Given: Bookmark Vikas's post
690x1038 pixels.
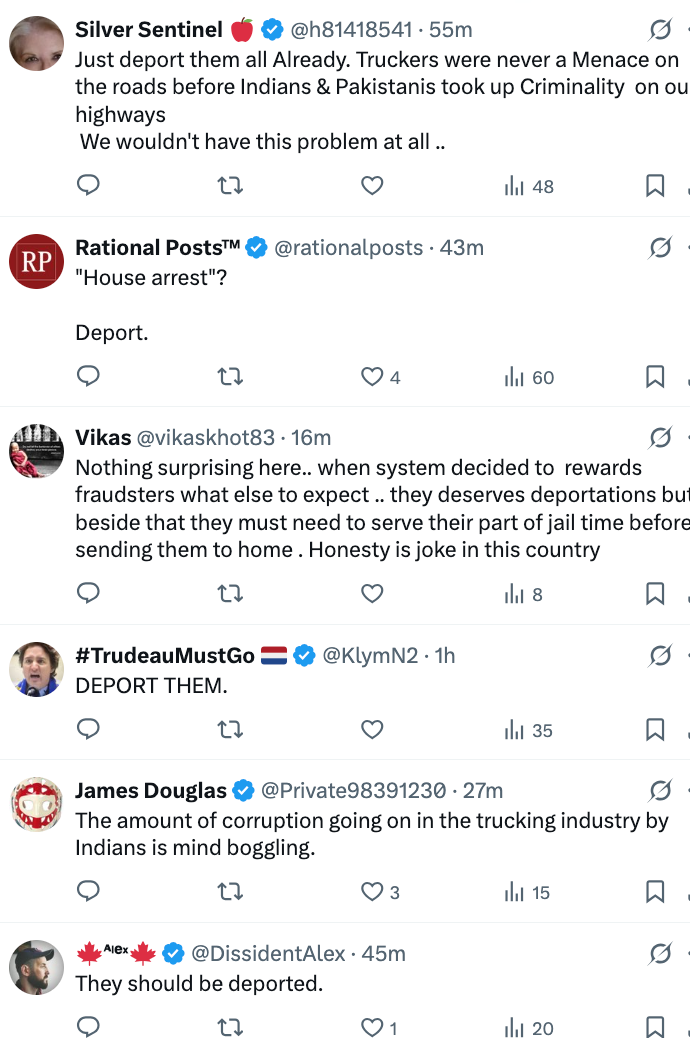Looking at the screenshot, I should click(x=655, y=594).
